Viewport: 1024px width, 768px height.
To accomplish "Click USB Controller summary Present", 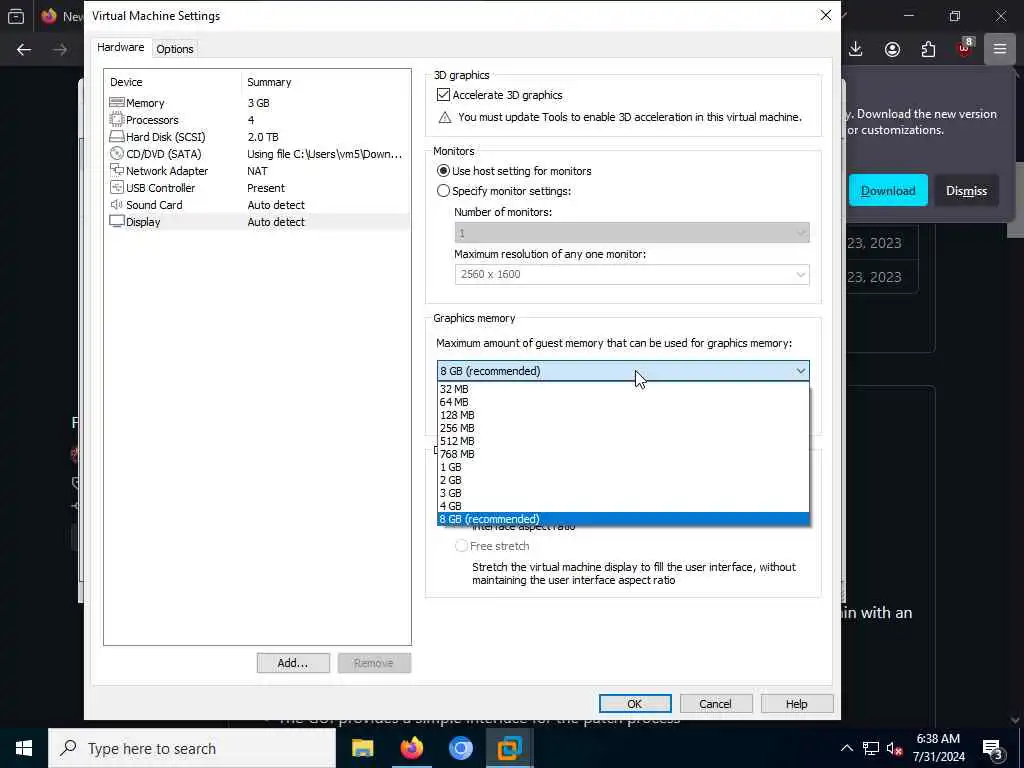I will pos(266,187).
